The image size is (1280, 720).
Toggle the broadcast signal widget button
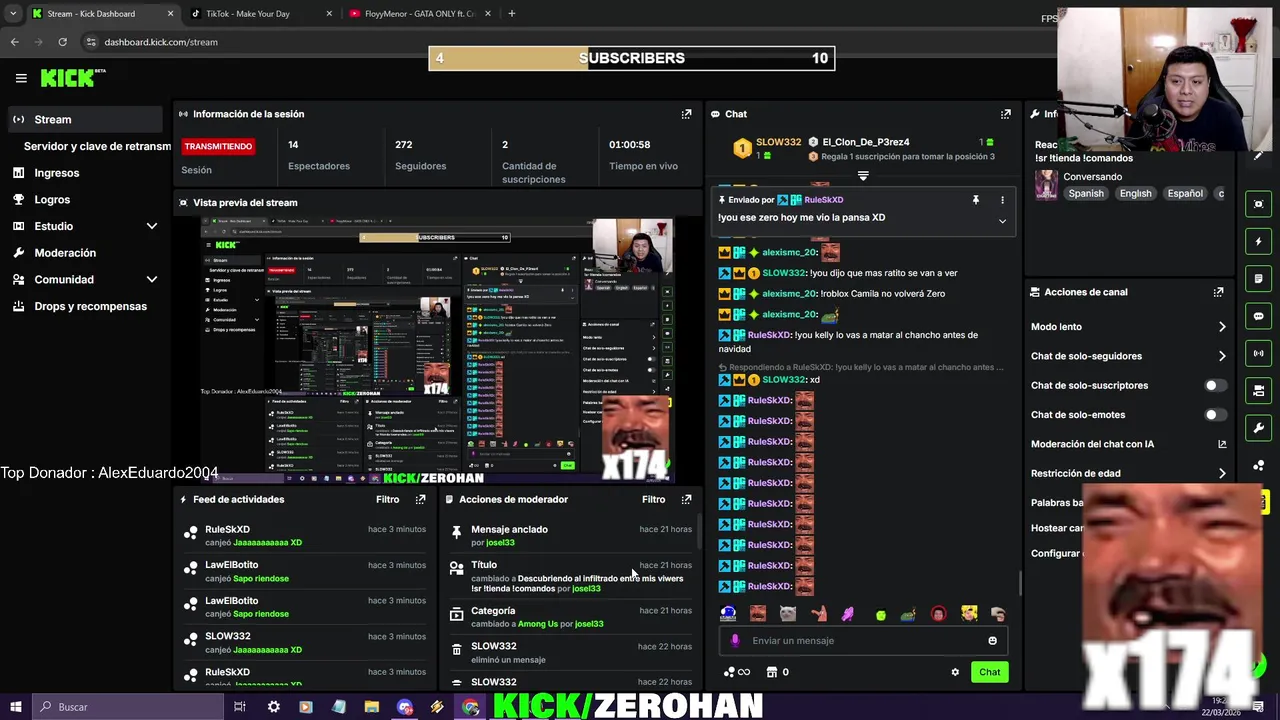coord(1259,353)
